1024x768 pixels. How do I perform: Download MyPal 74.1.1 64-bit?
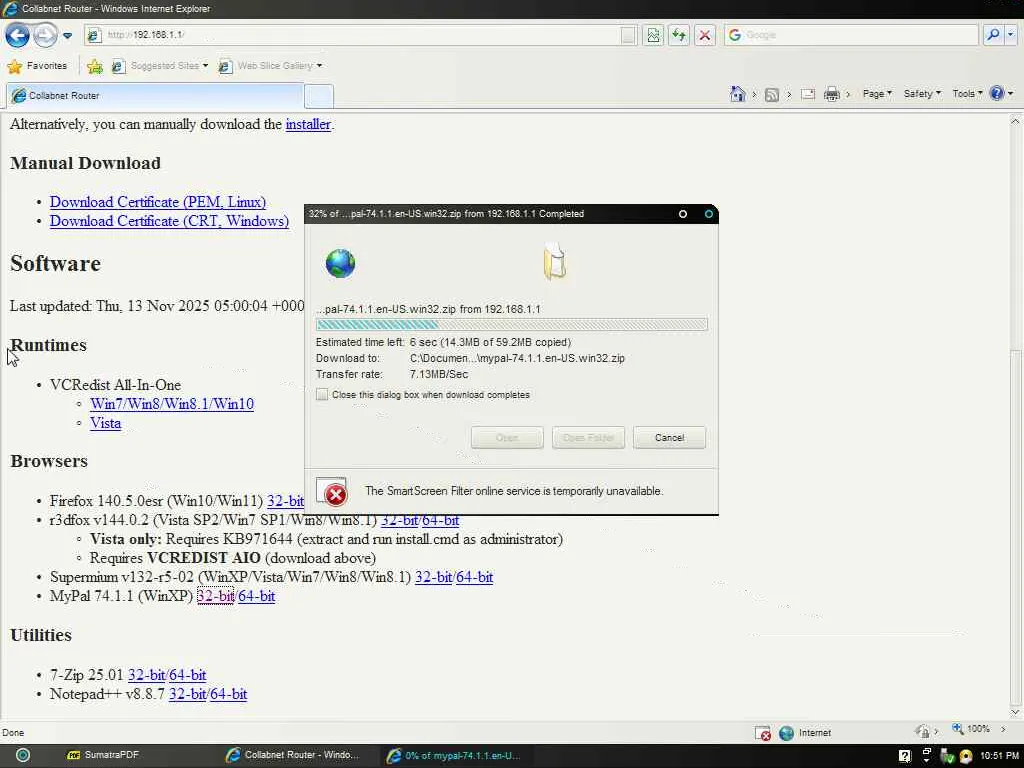click(x=256, y=596)
